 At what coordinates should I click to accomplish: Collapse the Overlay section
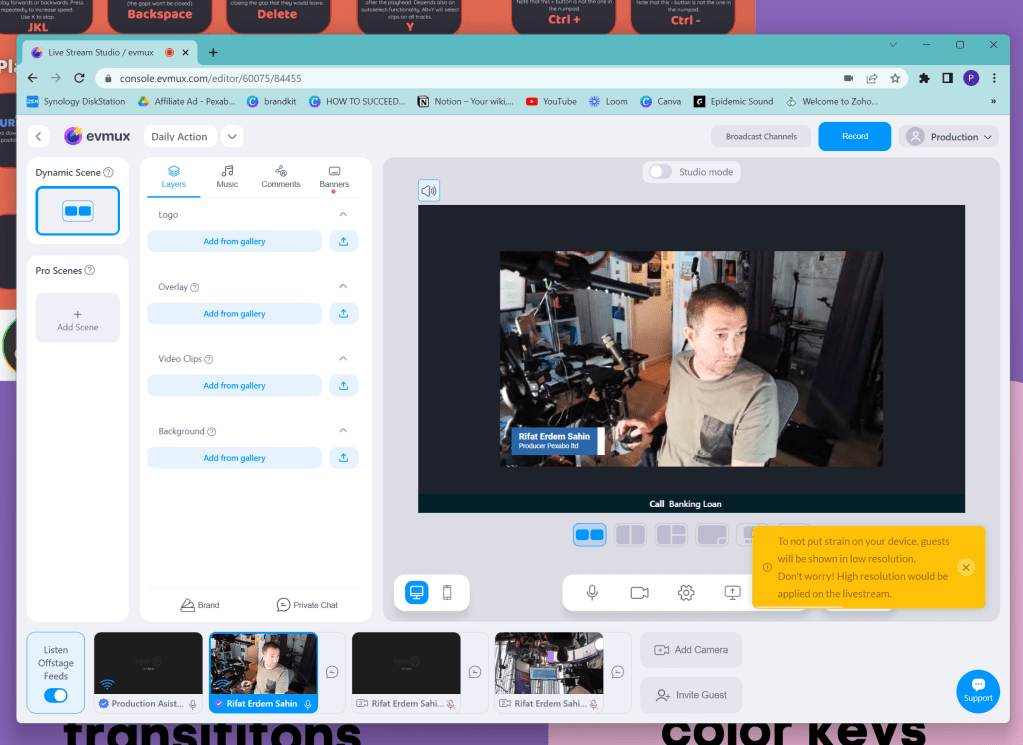point(343,286)
